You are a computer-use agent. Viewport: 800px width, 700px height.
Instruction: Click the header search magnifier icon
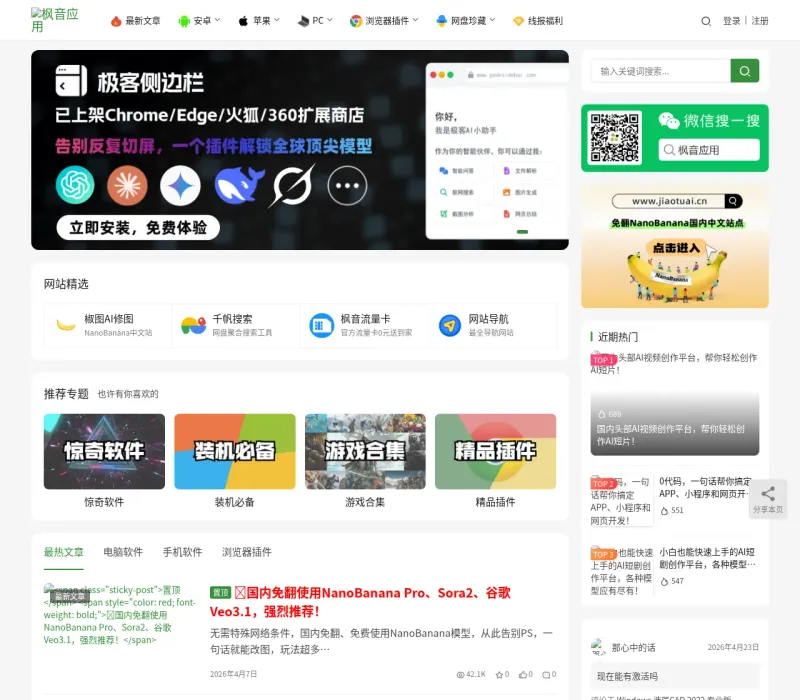click(x=706, y=21)
